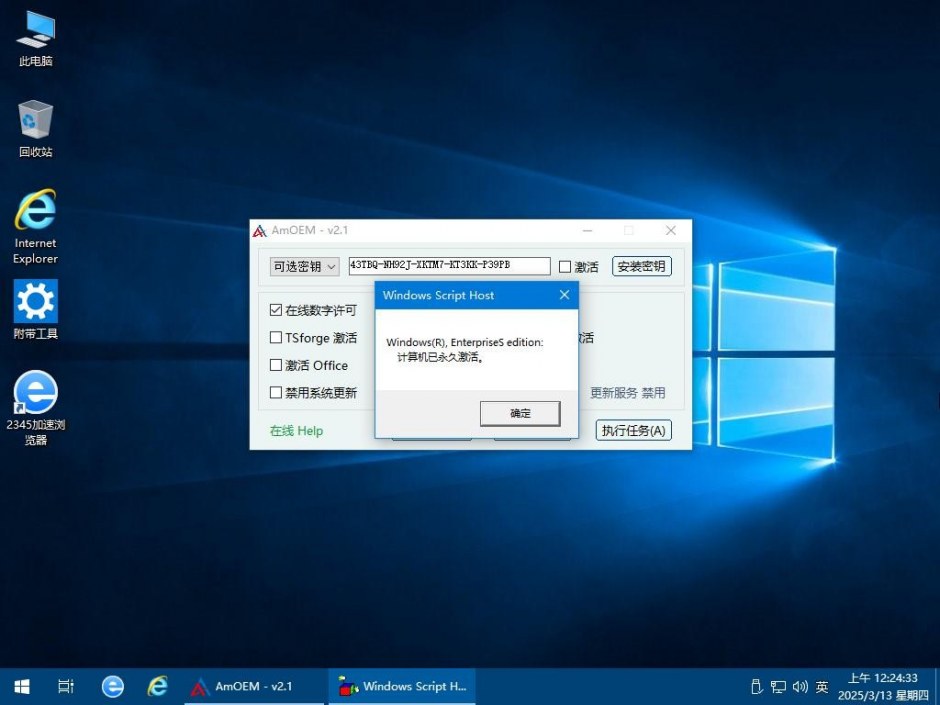
Task: Select the 附带工具 gear icon
Action: pyautogui.click(x=35, y=309)
